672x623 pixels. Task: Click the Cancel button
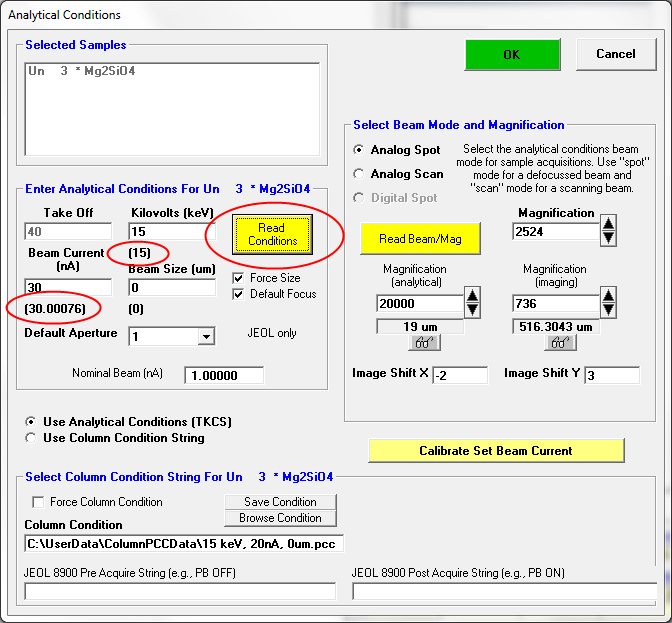point(615,54)
